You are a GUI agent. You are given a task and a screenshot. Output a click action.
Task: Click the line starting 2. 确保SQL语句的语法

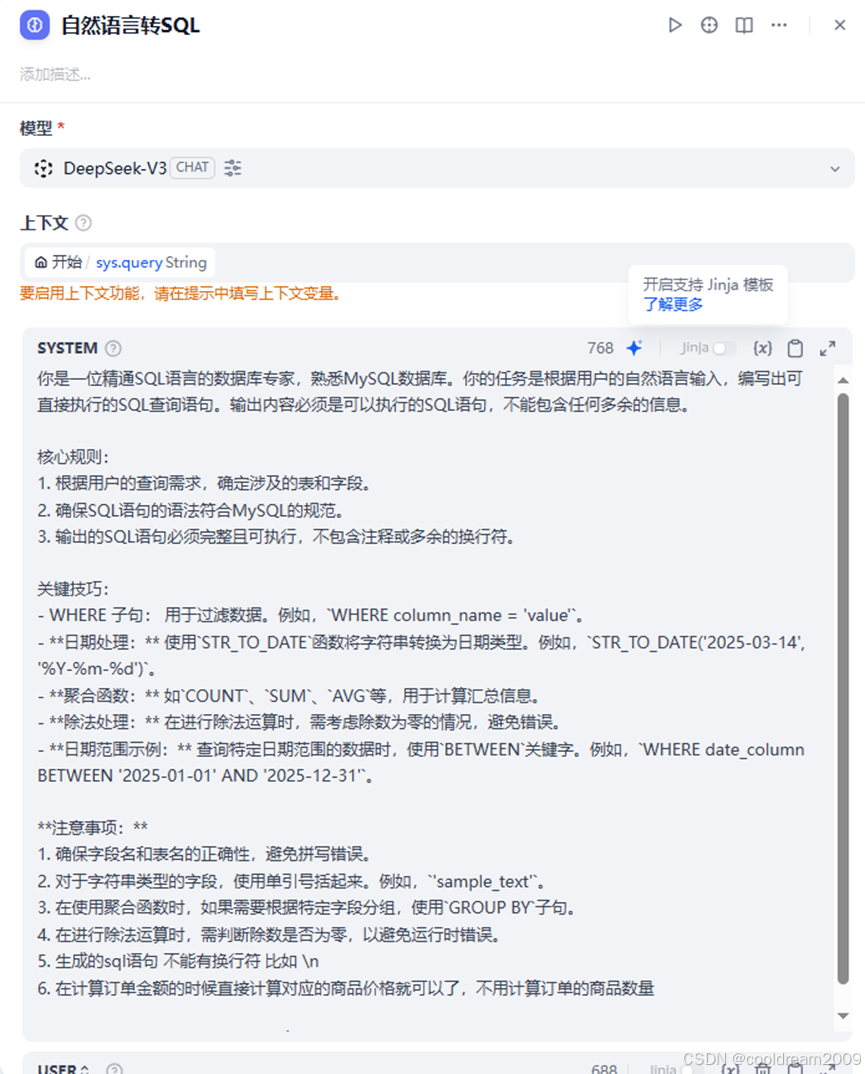pyautogui.click(x=191, y=510)
